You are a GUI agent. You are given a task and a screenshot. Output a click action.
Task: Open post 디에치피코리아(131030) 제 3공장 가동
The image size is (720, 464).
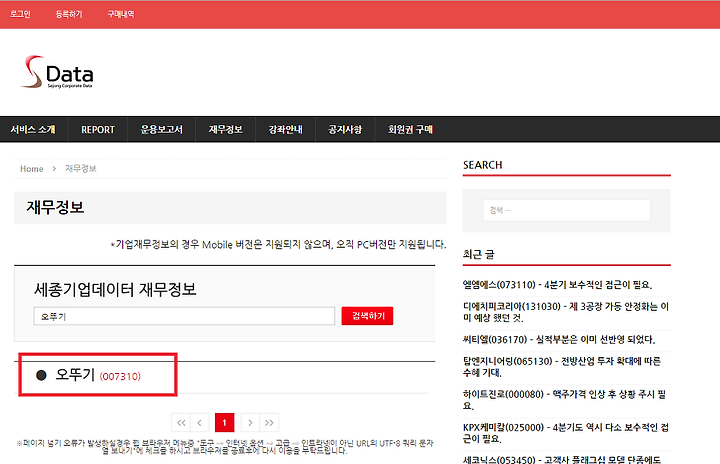coord(566,312)
